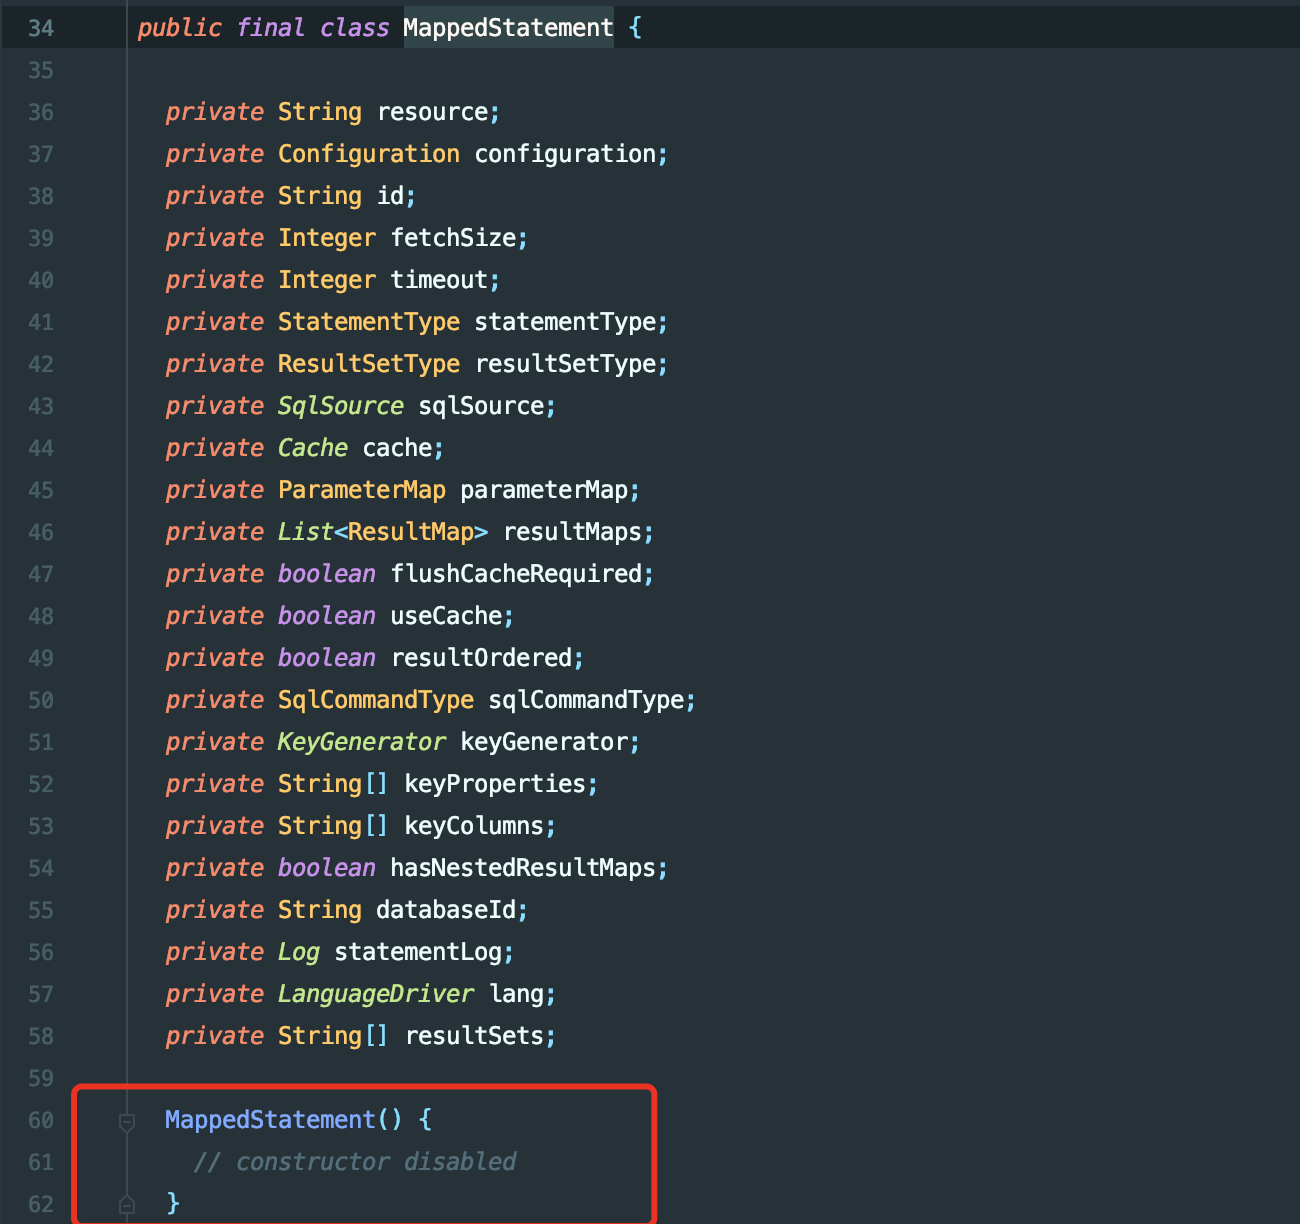Click the 'resource' field name
The image size is (1300, 1224).
(x=433, y=112)
